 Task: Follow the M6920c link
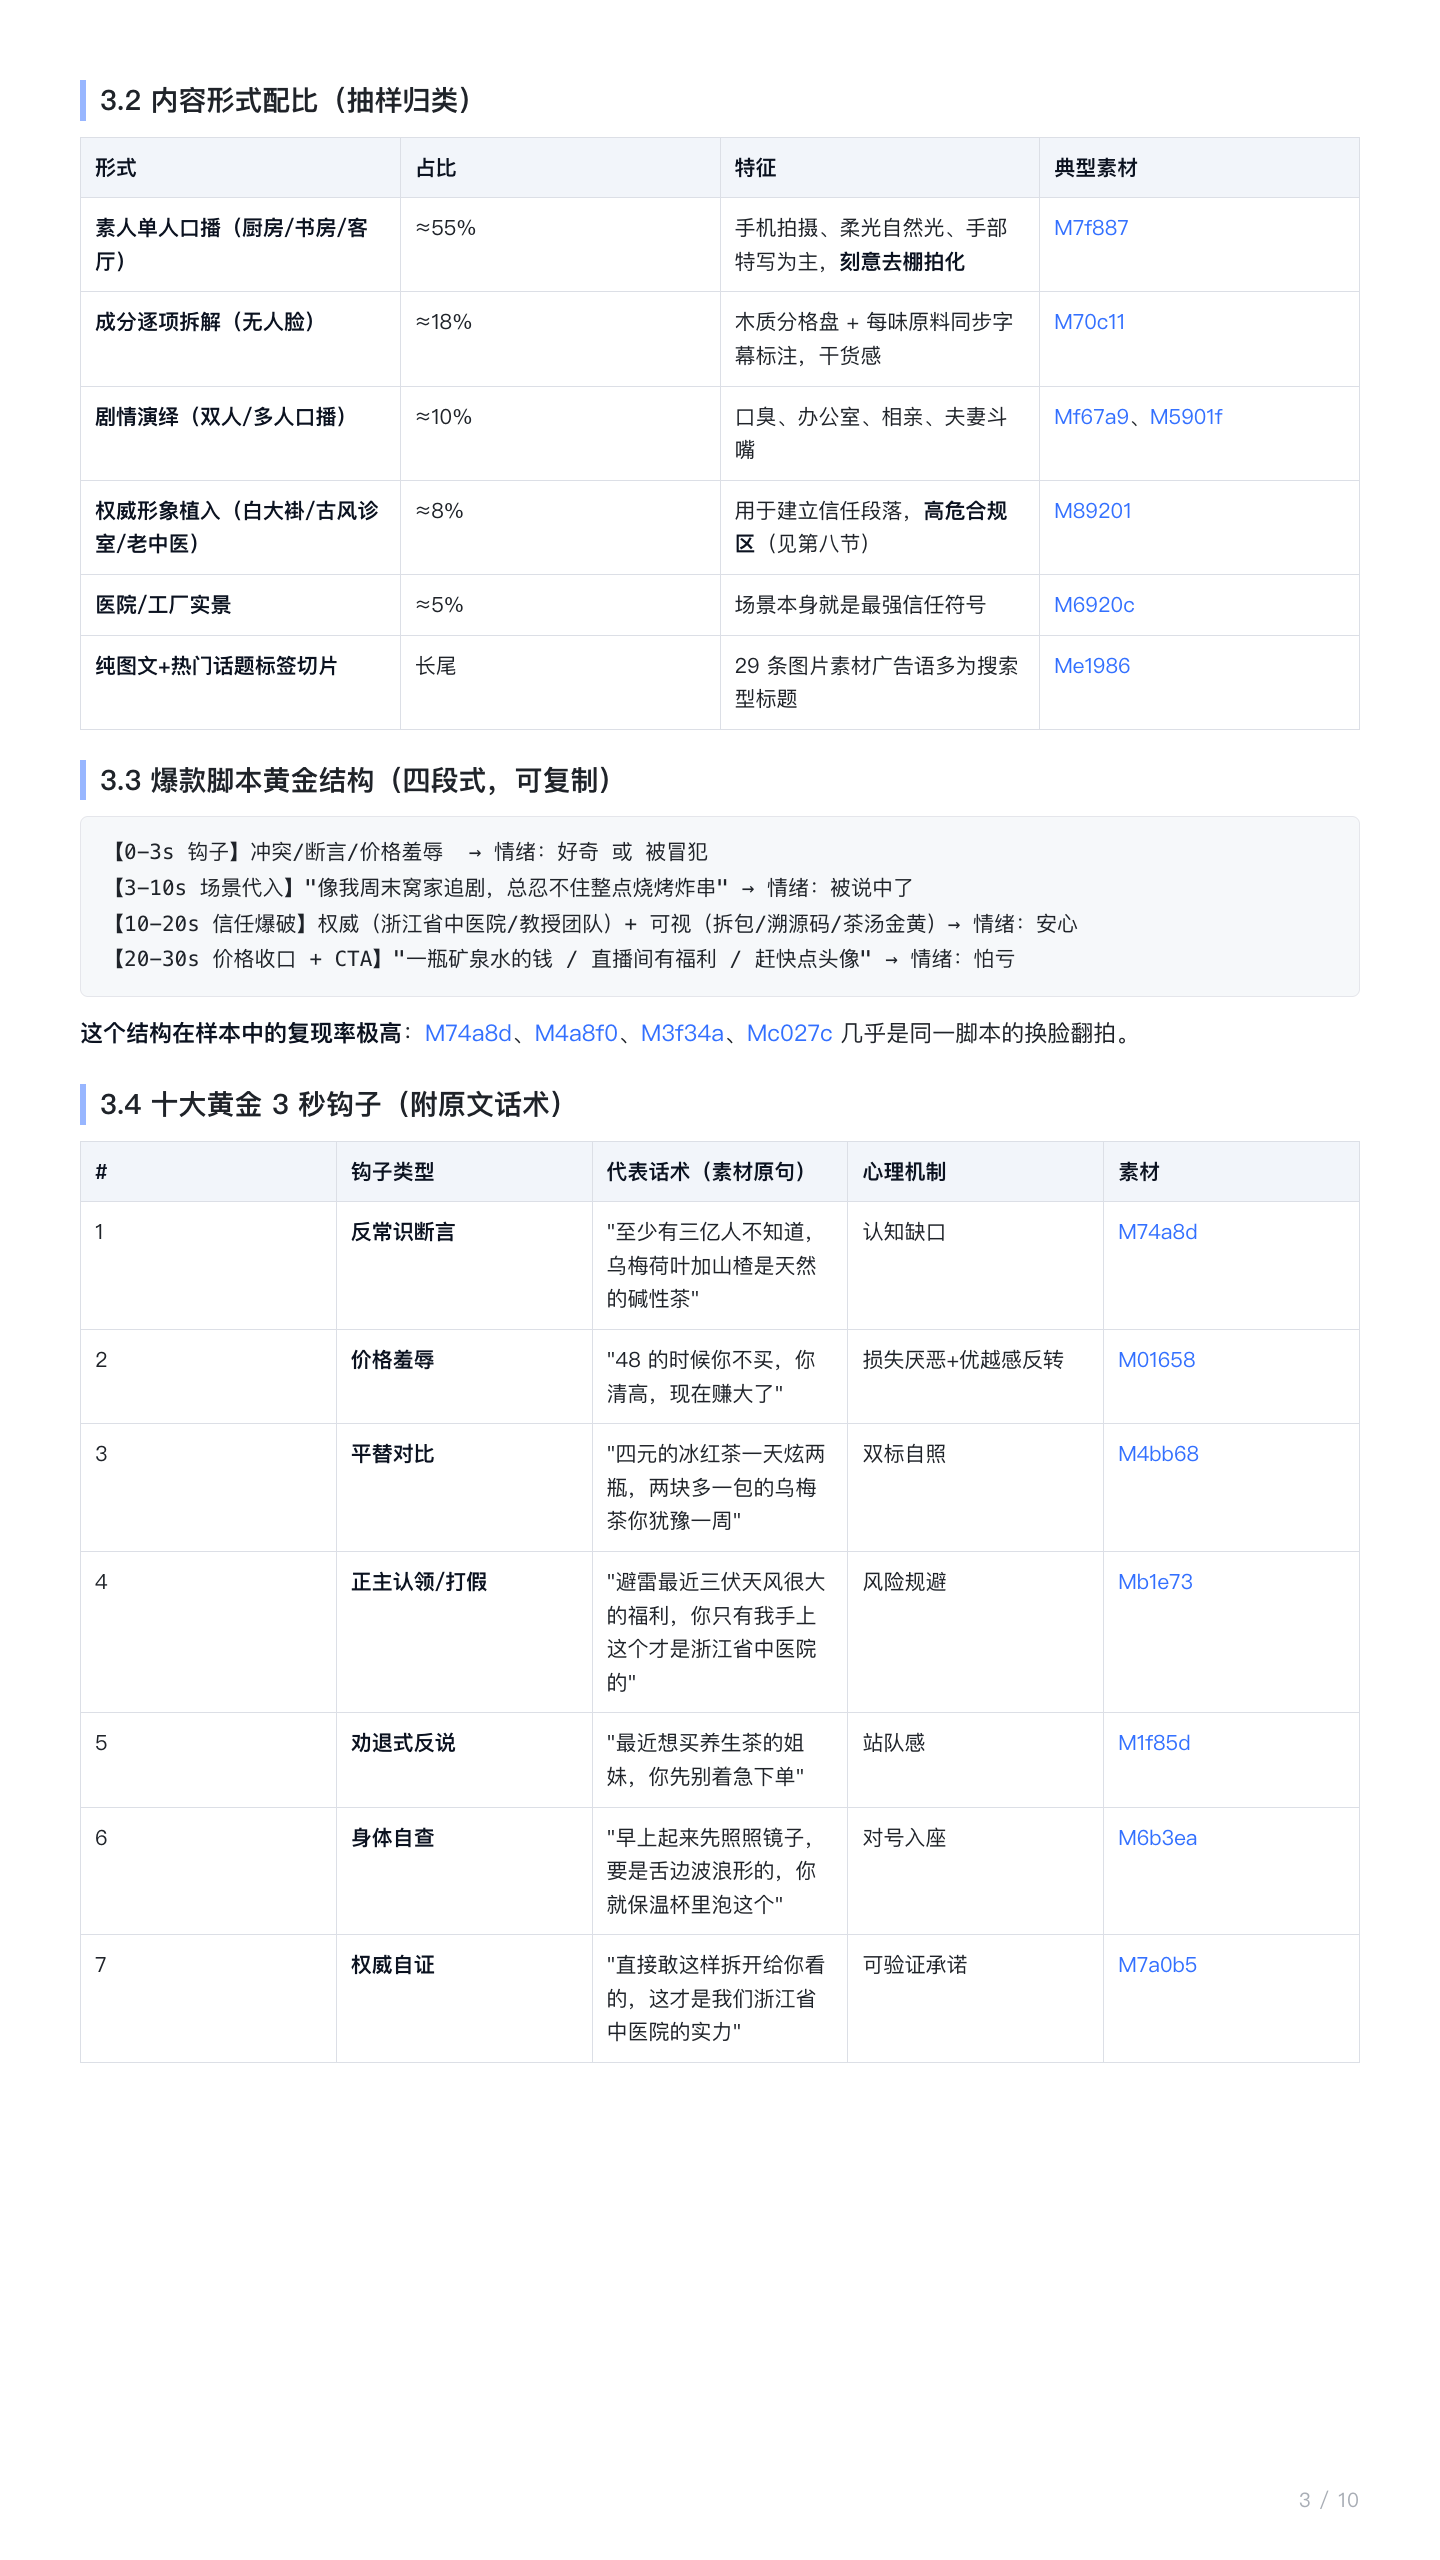coord(1094,605)
